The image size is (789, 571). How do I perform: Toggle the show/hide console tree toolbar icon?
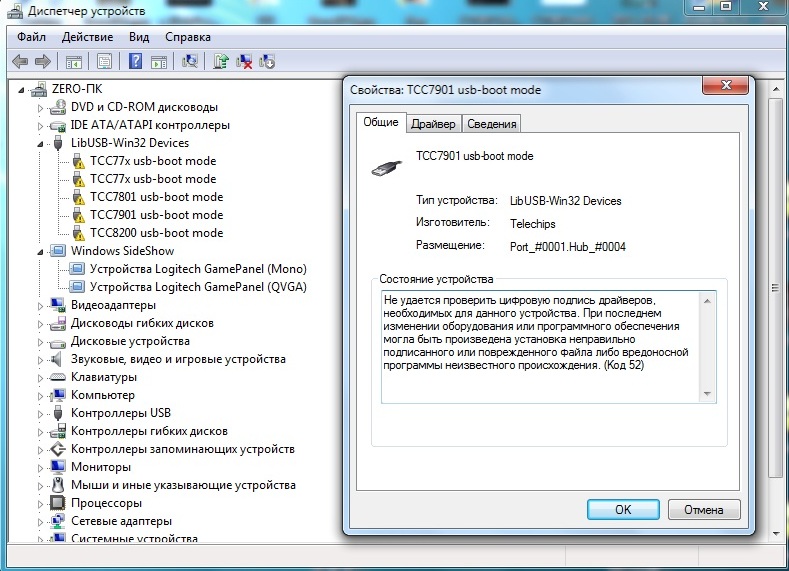coord(73,62)
